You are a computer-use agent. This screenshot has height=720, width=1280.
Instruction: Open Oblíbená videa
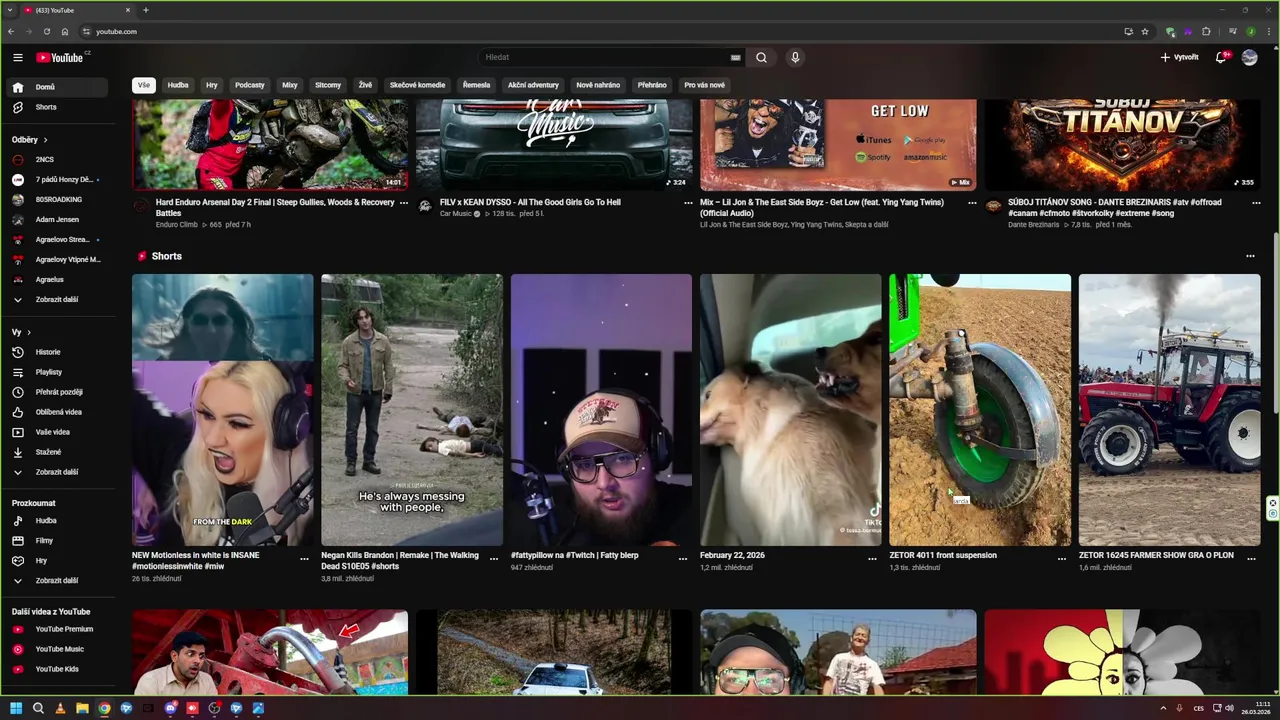tap(56, 412)
